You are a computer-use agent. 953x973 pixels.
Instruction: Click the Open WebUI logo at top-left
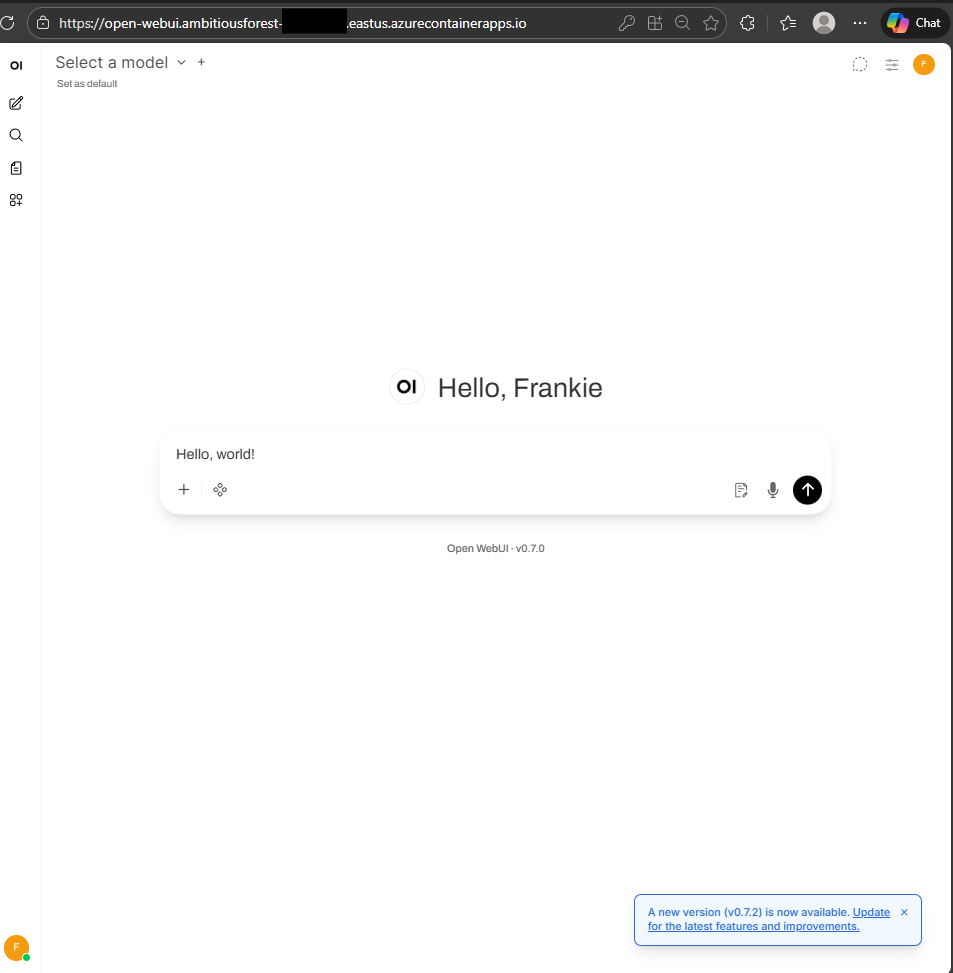point(16,66)
